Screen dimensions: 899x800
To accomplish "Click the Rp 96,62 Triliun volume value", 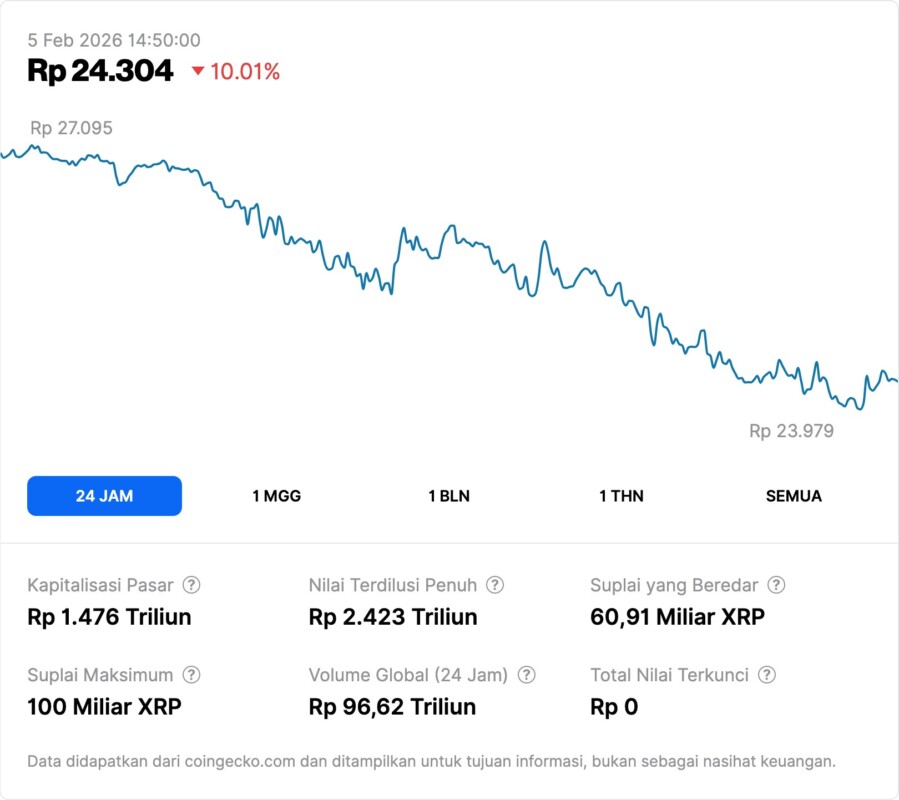I will pyautogui.click(x=392, y=707).
